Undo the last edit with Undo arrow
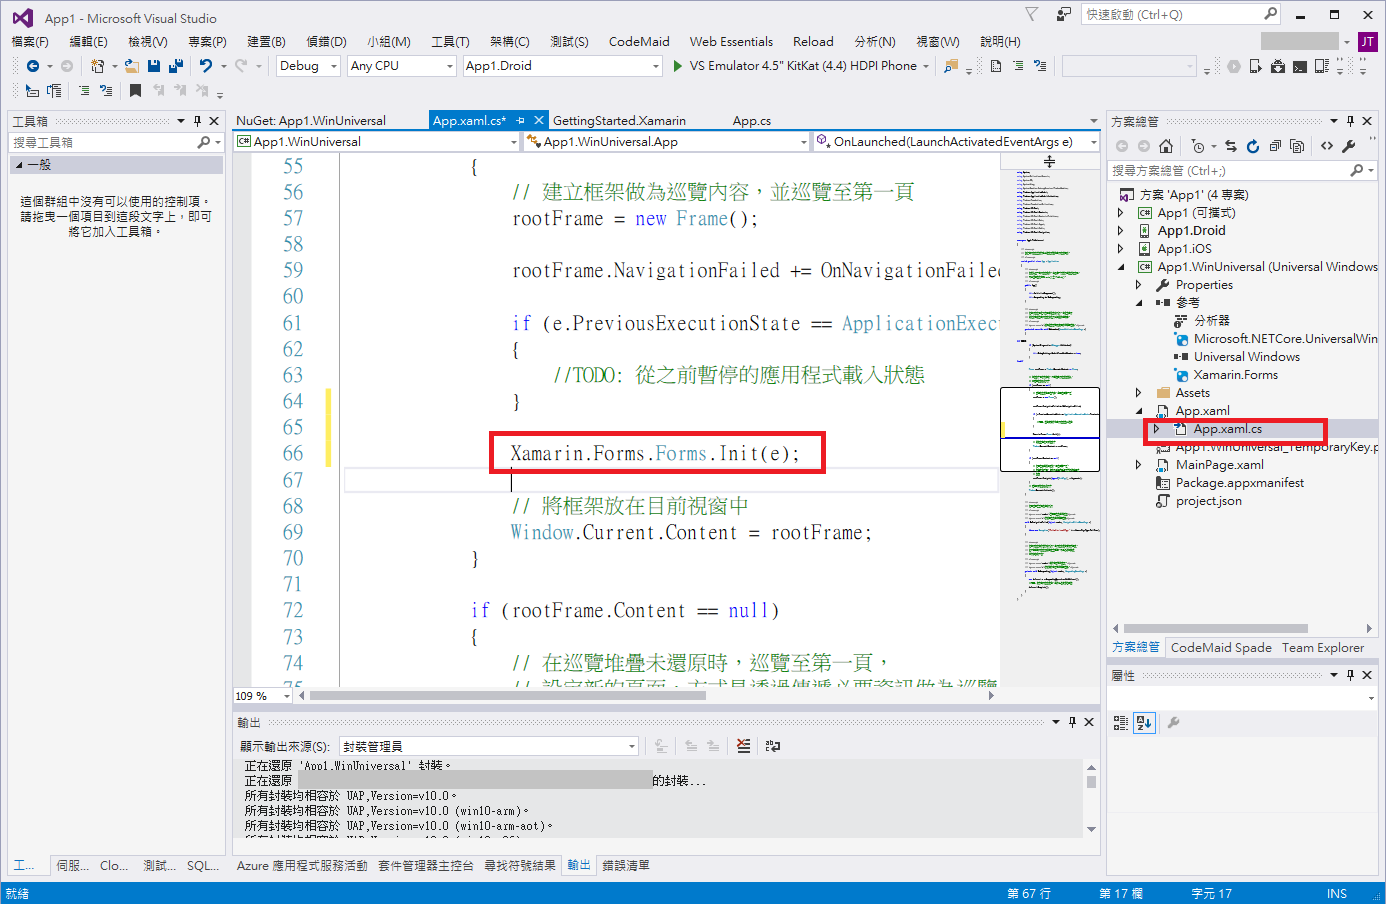The width and height of the screenshot is (1386, 904). pyautogui.click(x=206, y=66)
